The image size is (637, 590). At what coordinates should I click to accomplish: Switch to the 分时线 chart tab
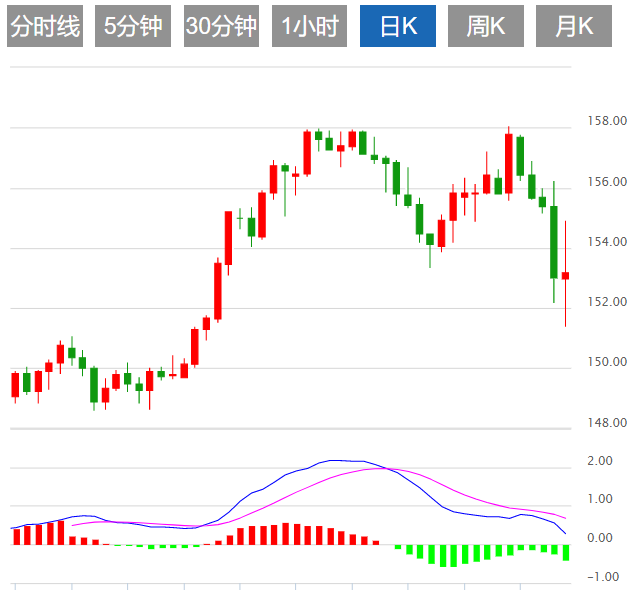(x=45, y=26)
